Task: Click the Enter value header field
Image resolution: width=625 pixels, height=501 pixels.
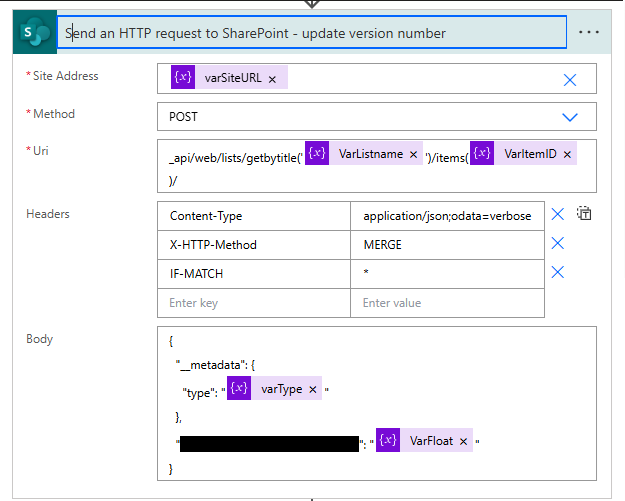Action: pyautogui.click(x=446, y=303)
